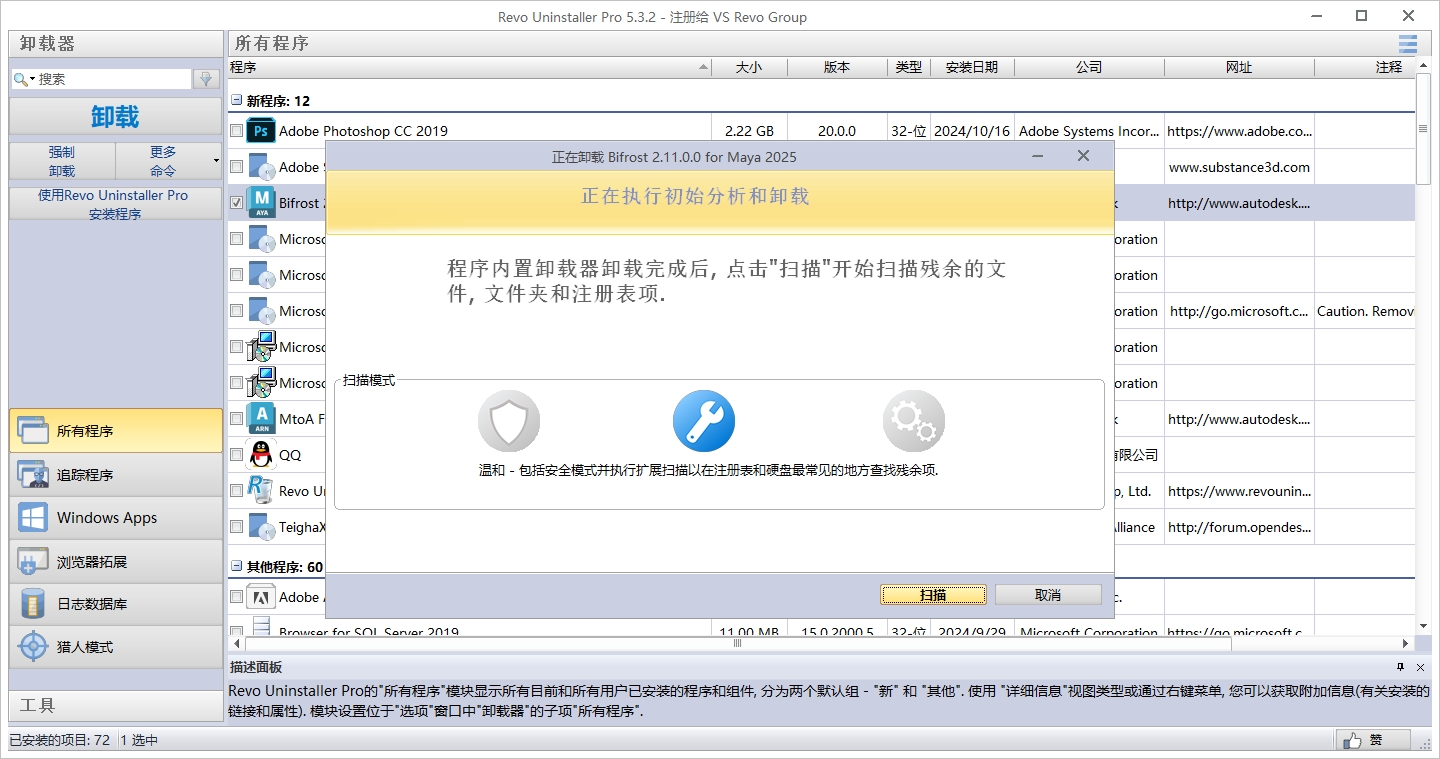This screenshot has height=759, width=1440.
Task: Open 追踪程序 in the sidebar
Action: click(116, 475)
